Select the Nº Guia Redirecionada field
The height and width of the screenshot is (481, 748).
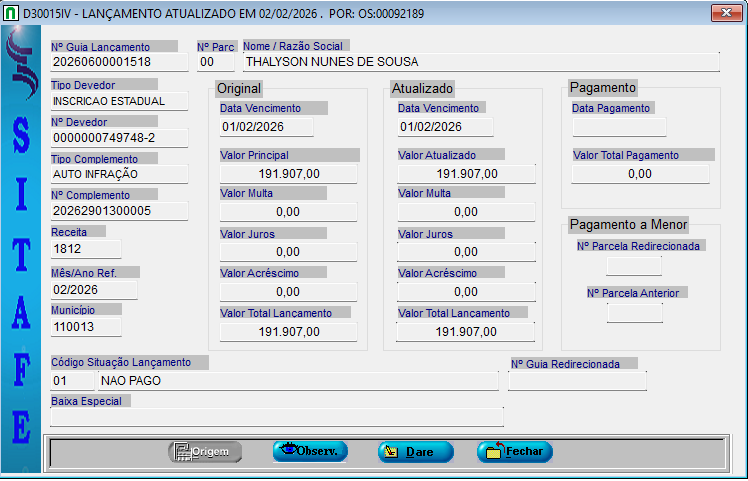[577, 381]
